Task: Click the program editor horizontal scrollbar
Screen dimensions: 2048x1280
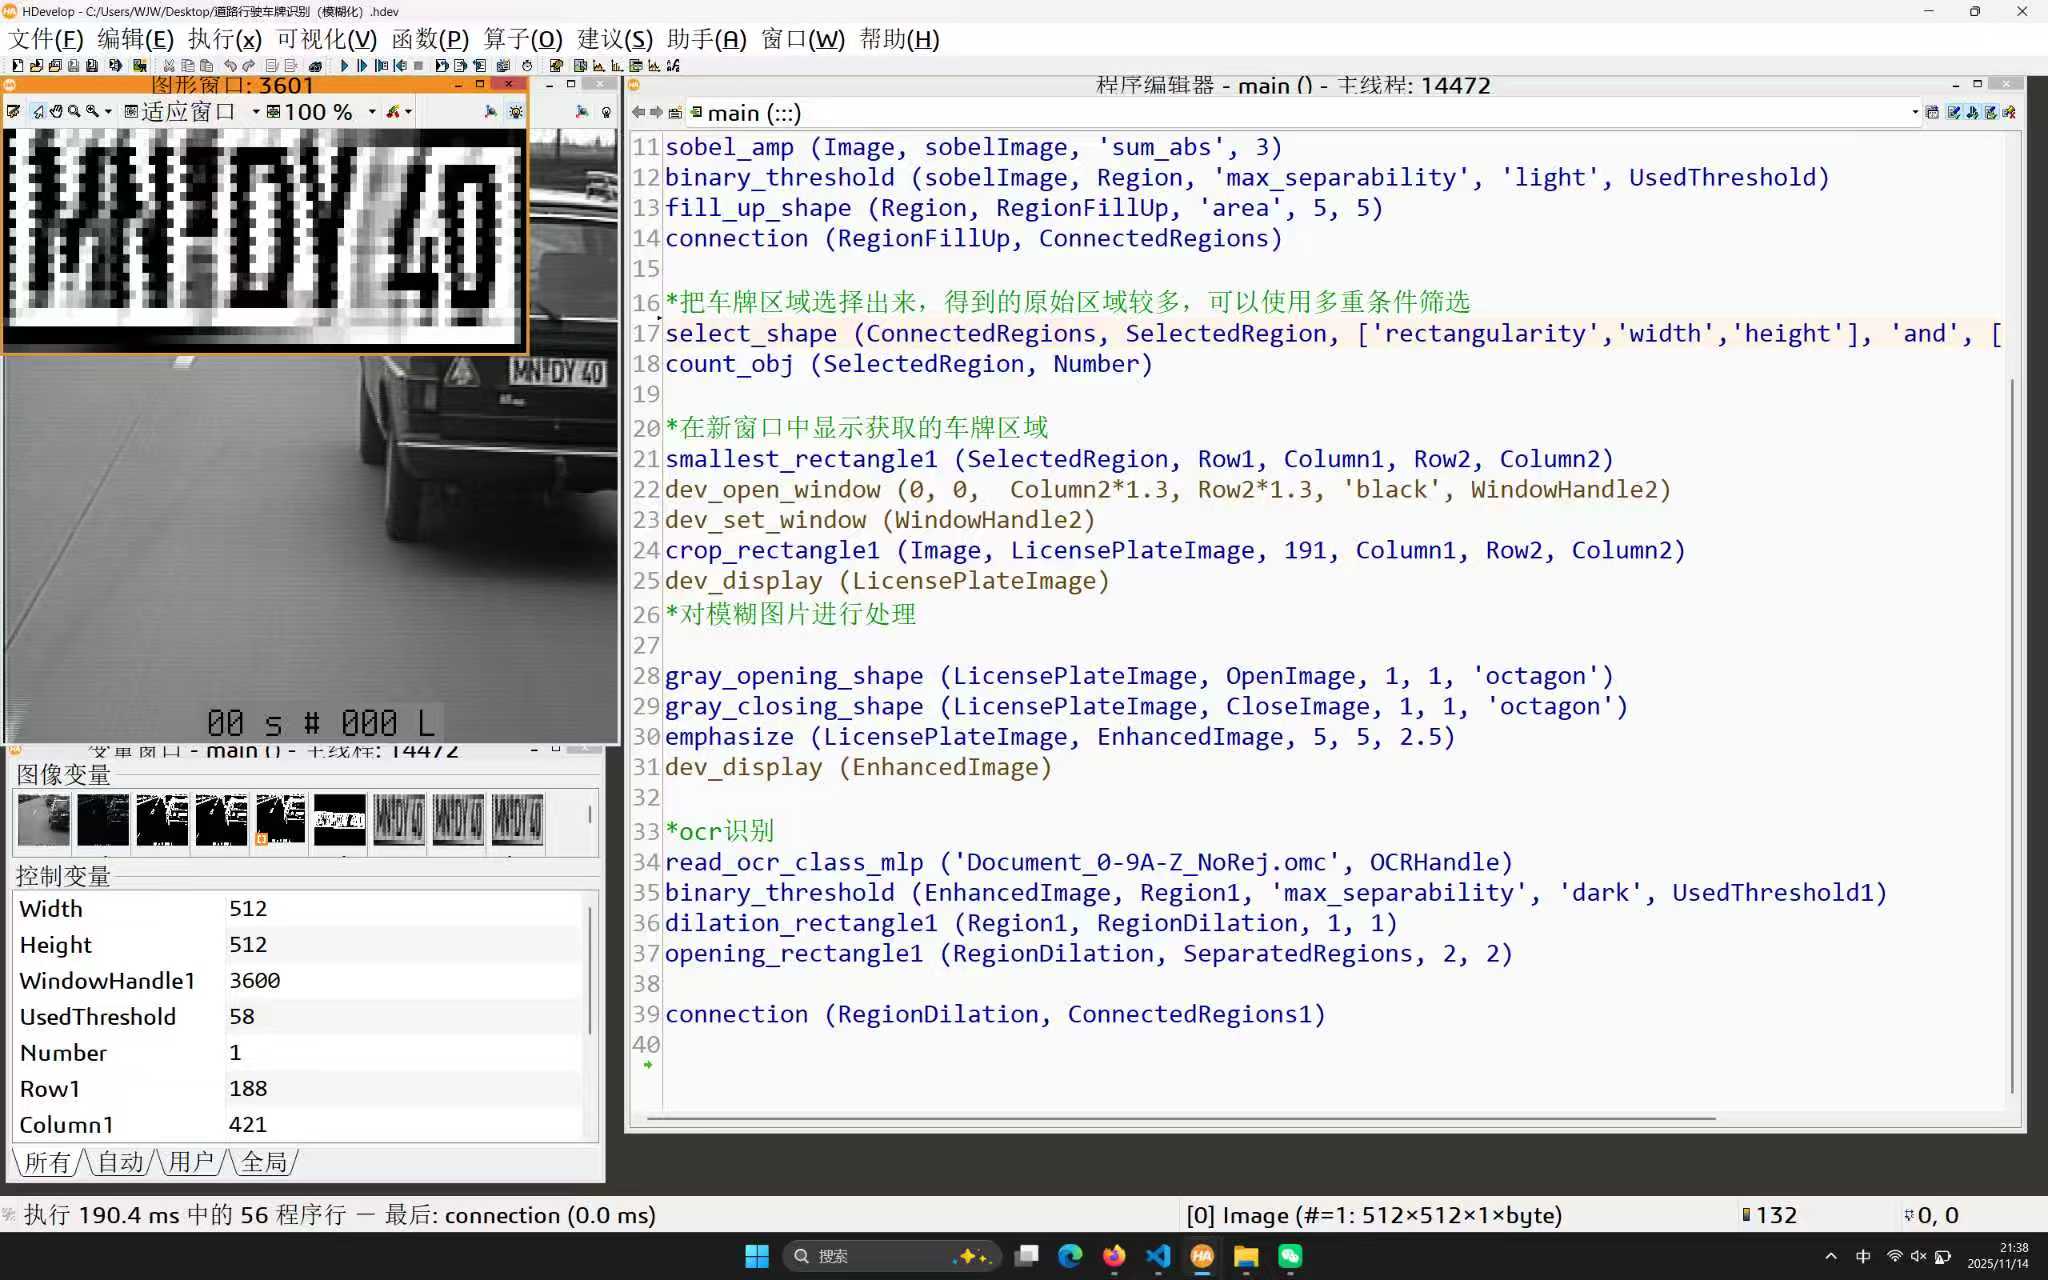Action: [x=1180, y=1118]
